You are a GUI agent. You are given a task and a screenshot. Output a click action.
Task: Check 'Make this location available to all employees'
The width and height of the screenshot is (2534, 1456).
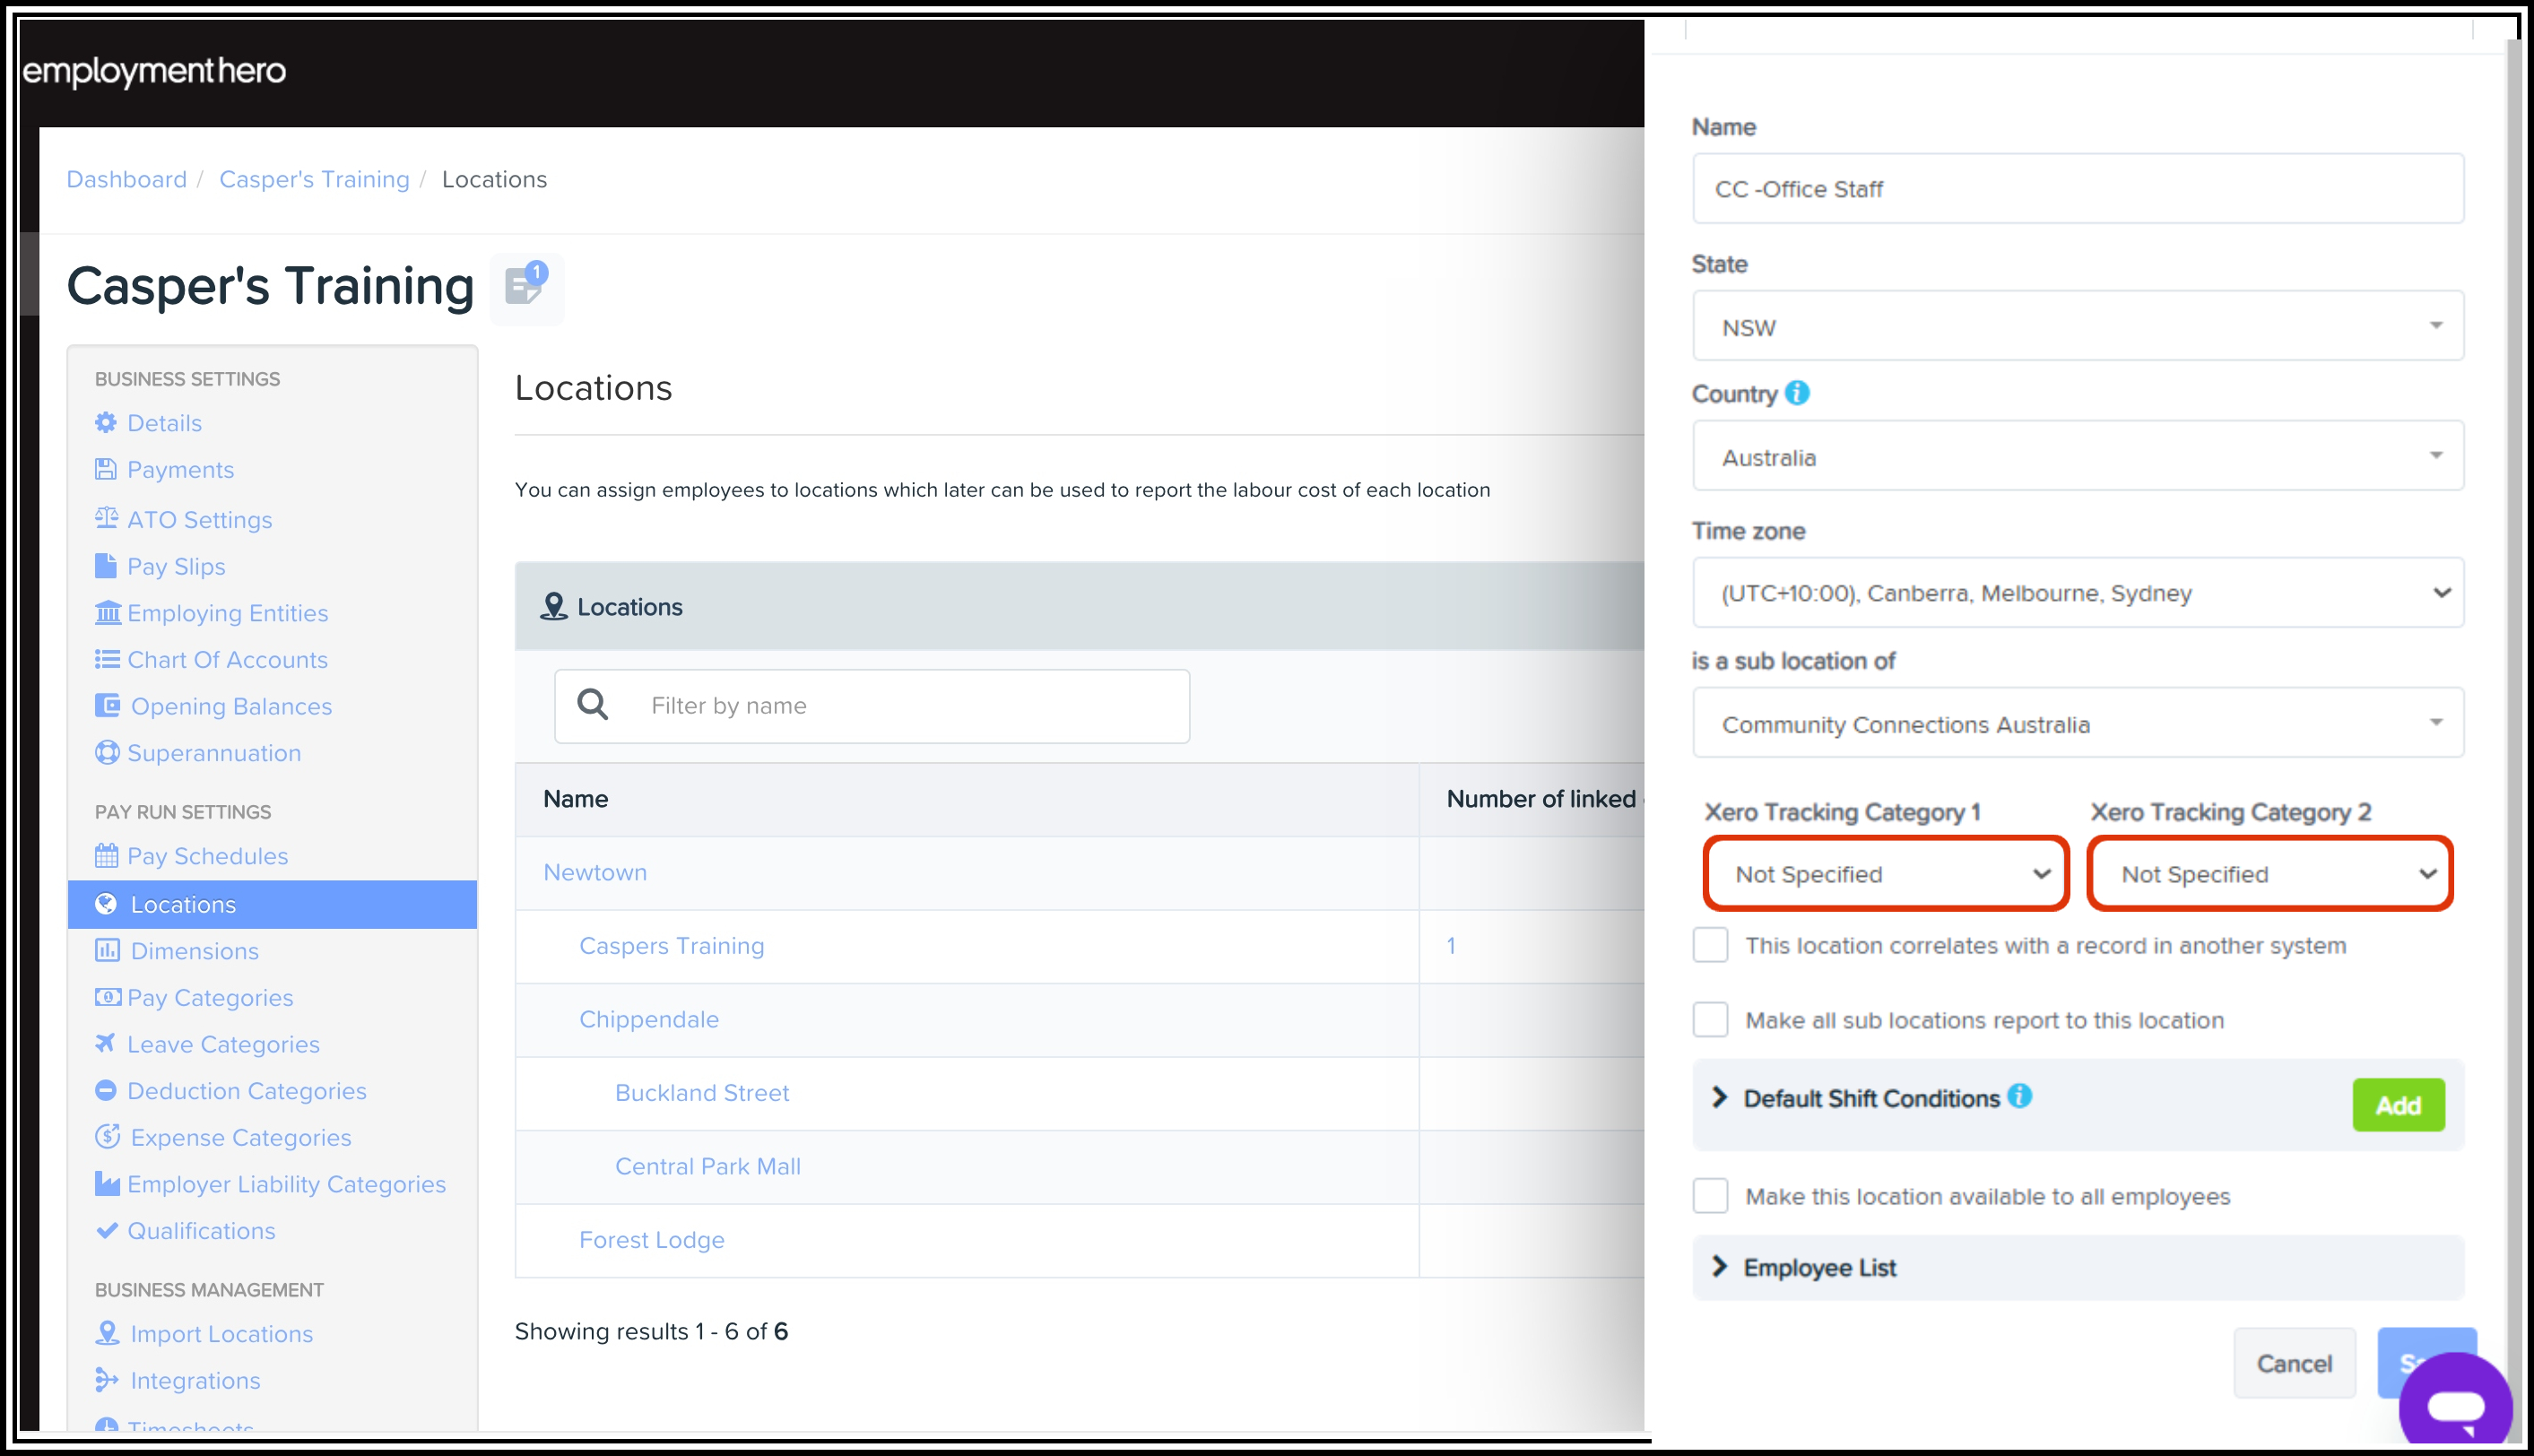(1710, 1196)
